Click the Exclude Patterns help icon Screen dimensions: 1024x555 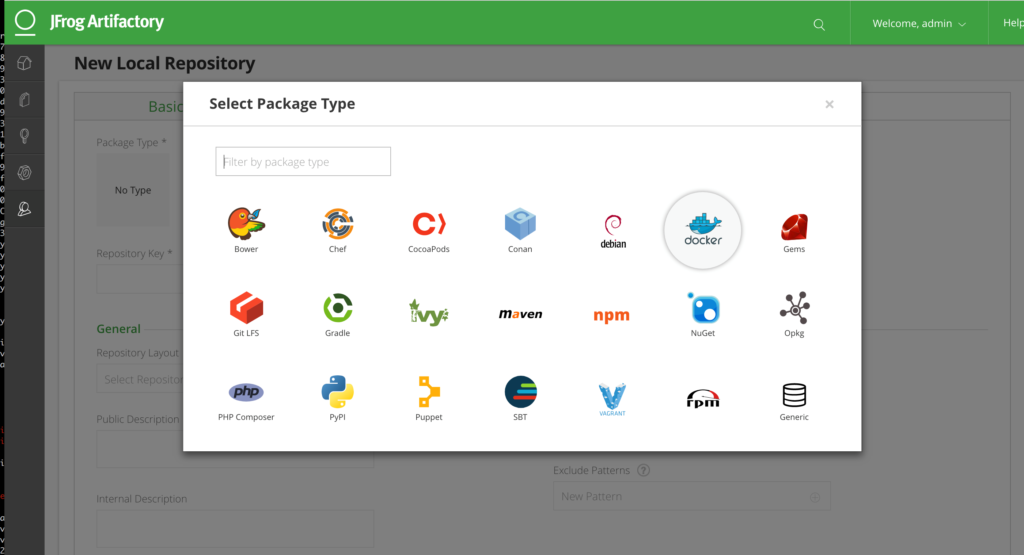pyautogui.click(x=644, y=470)
